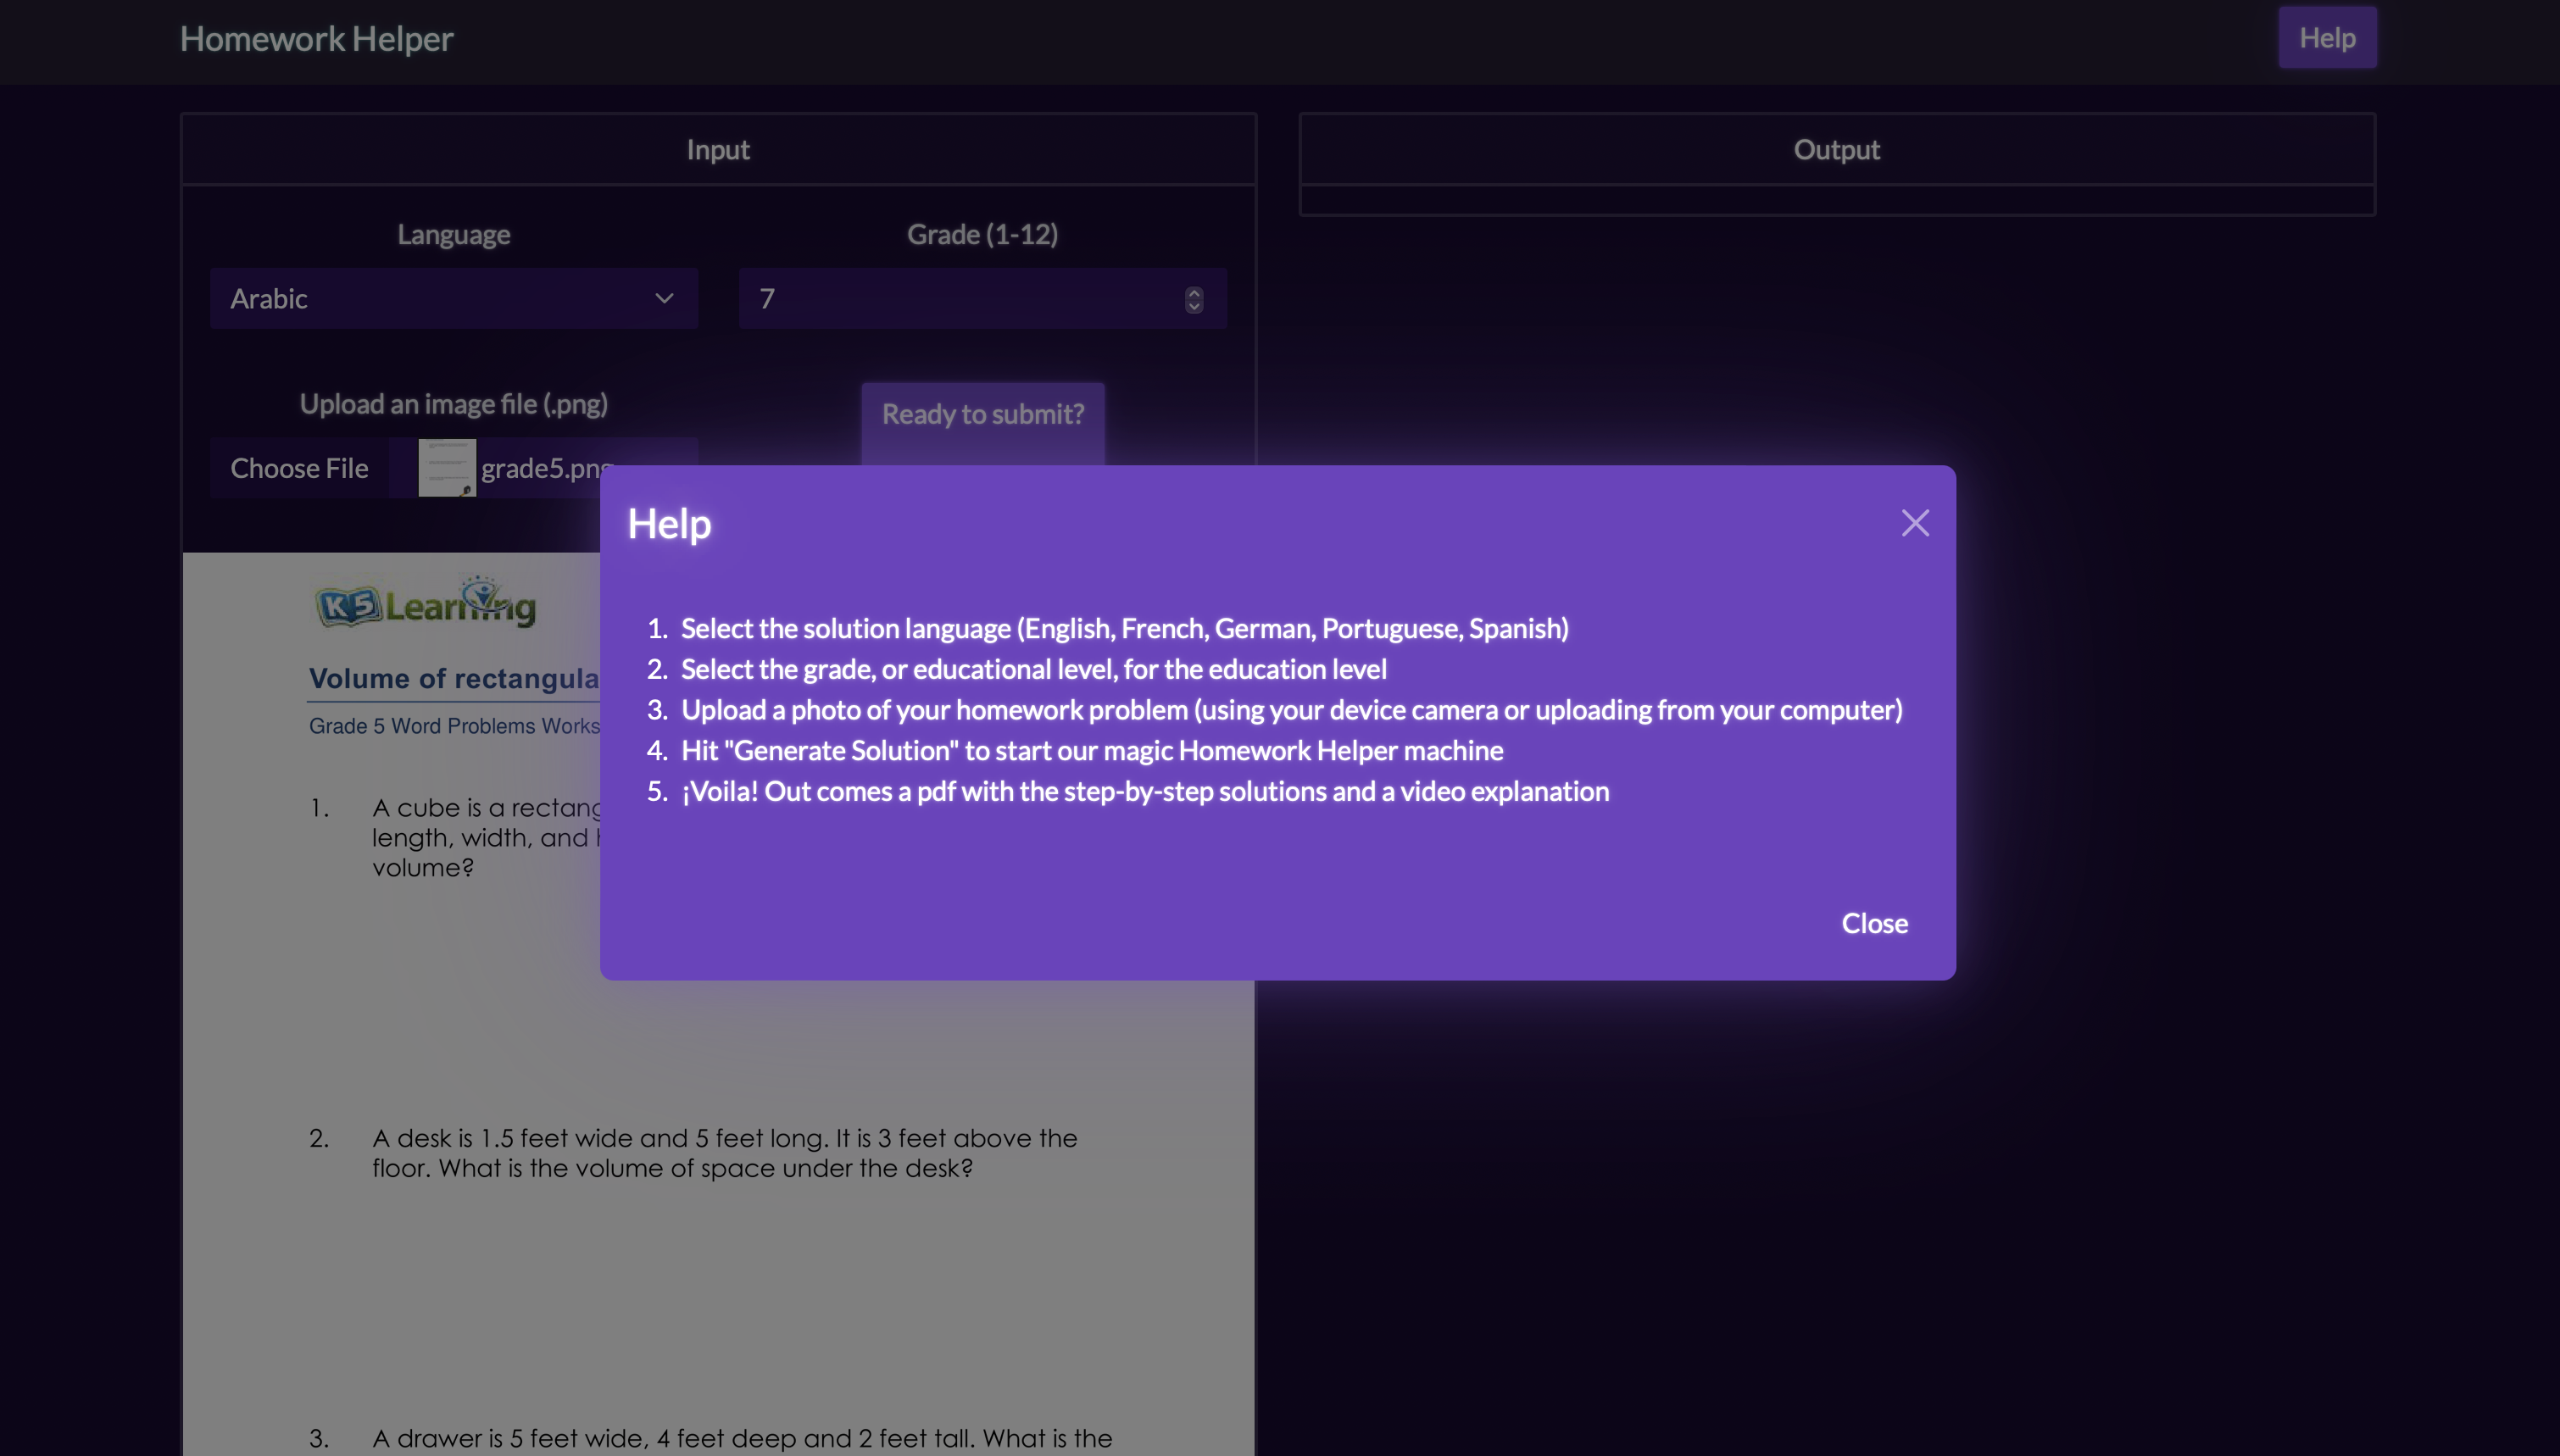Click the Homework Helper app title
The image size is (2560, 1456).
316,39
